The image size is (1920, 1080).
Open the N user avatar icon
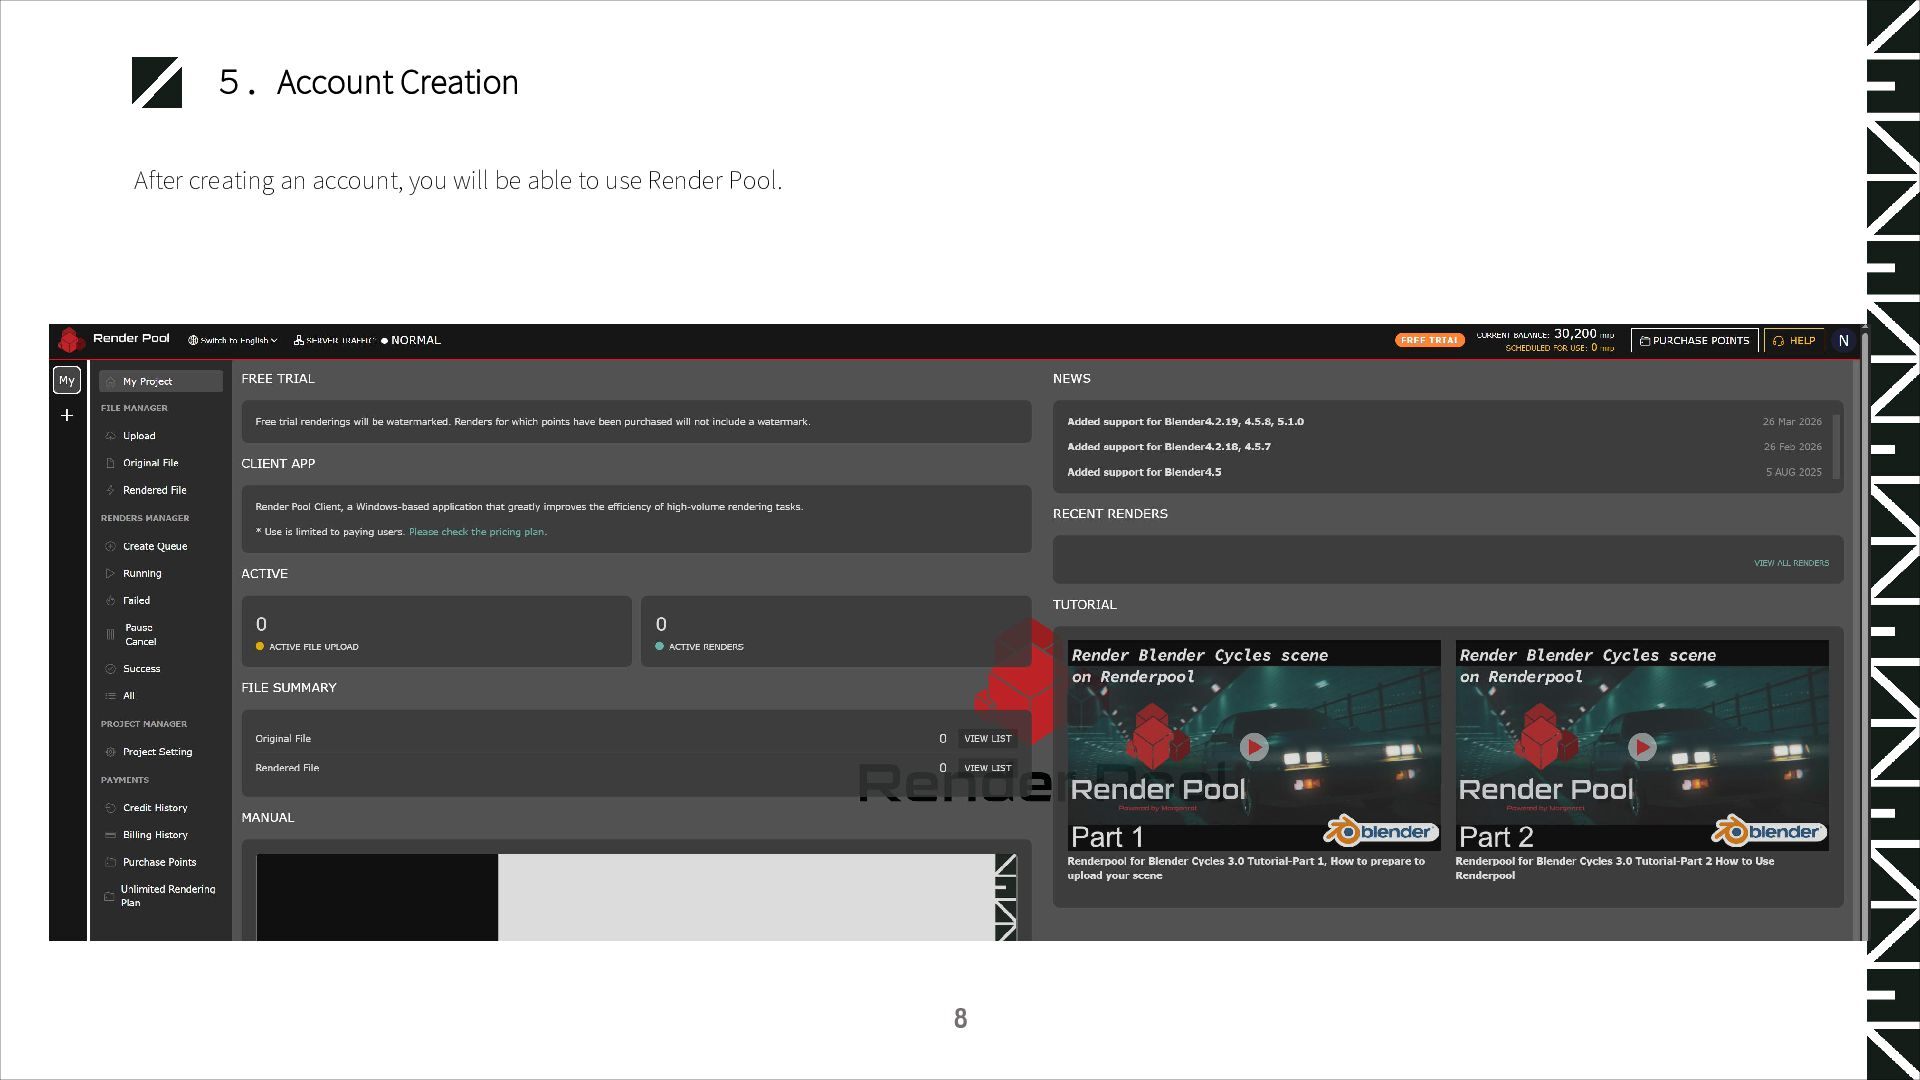(x=1843, y=341)
